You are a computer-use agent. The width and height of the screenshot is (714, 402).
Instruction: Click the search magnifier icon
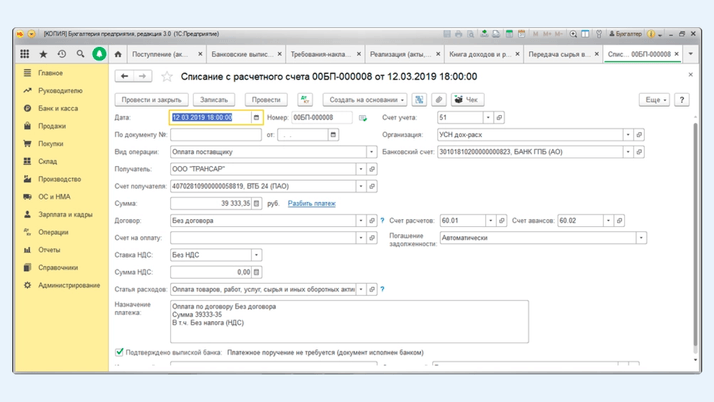click(x=80, y=54)
